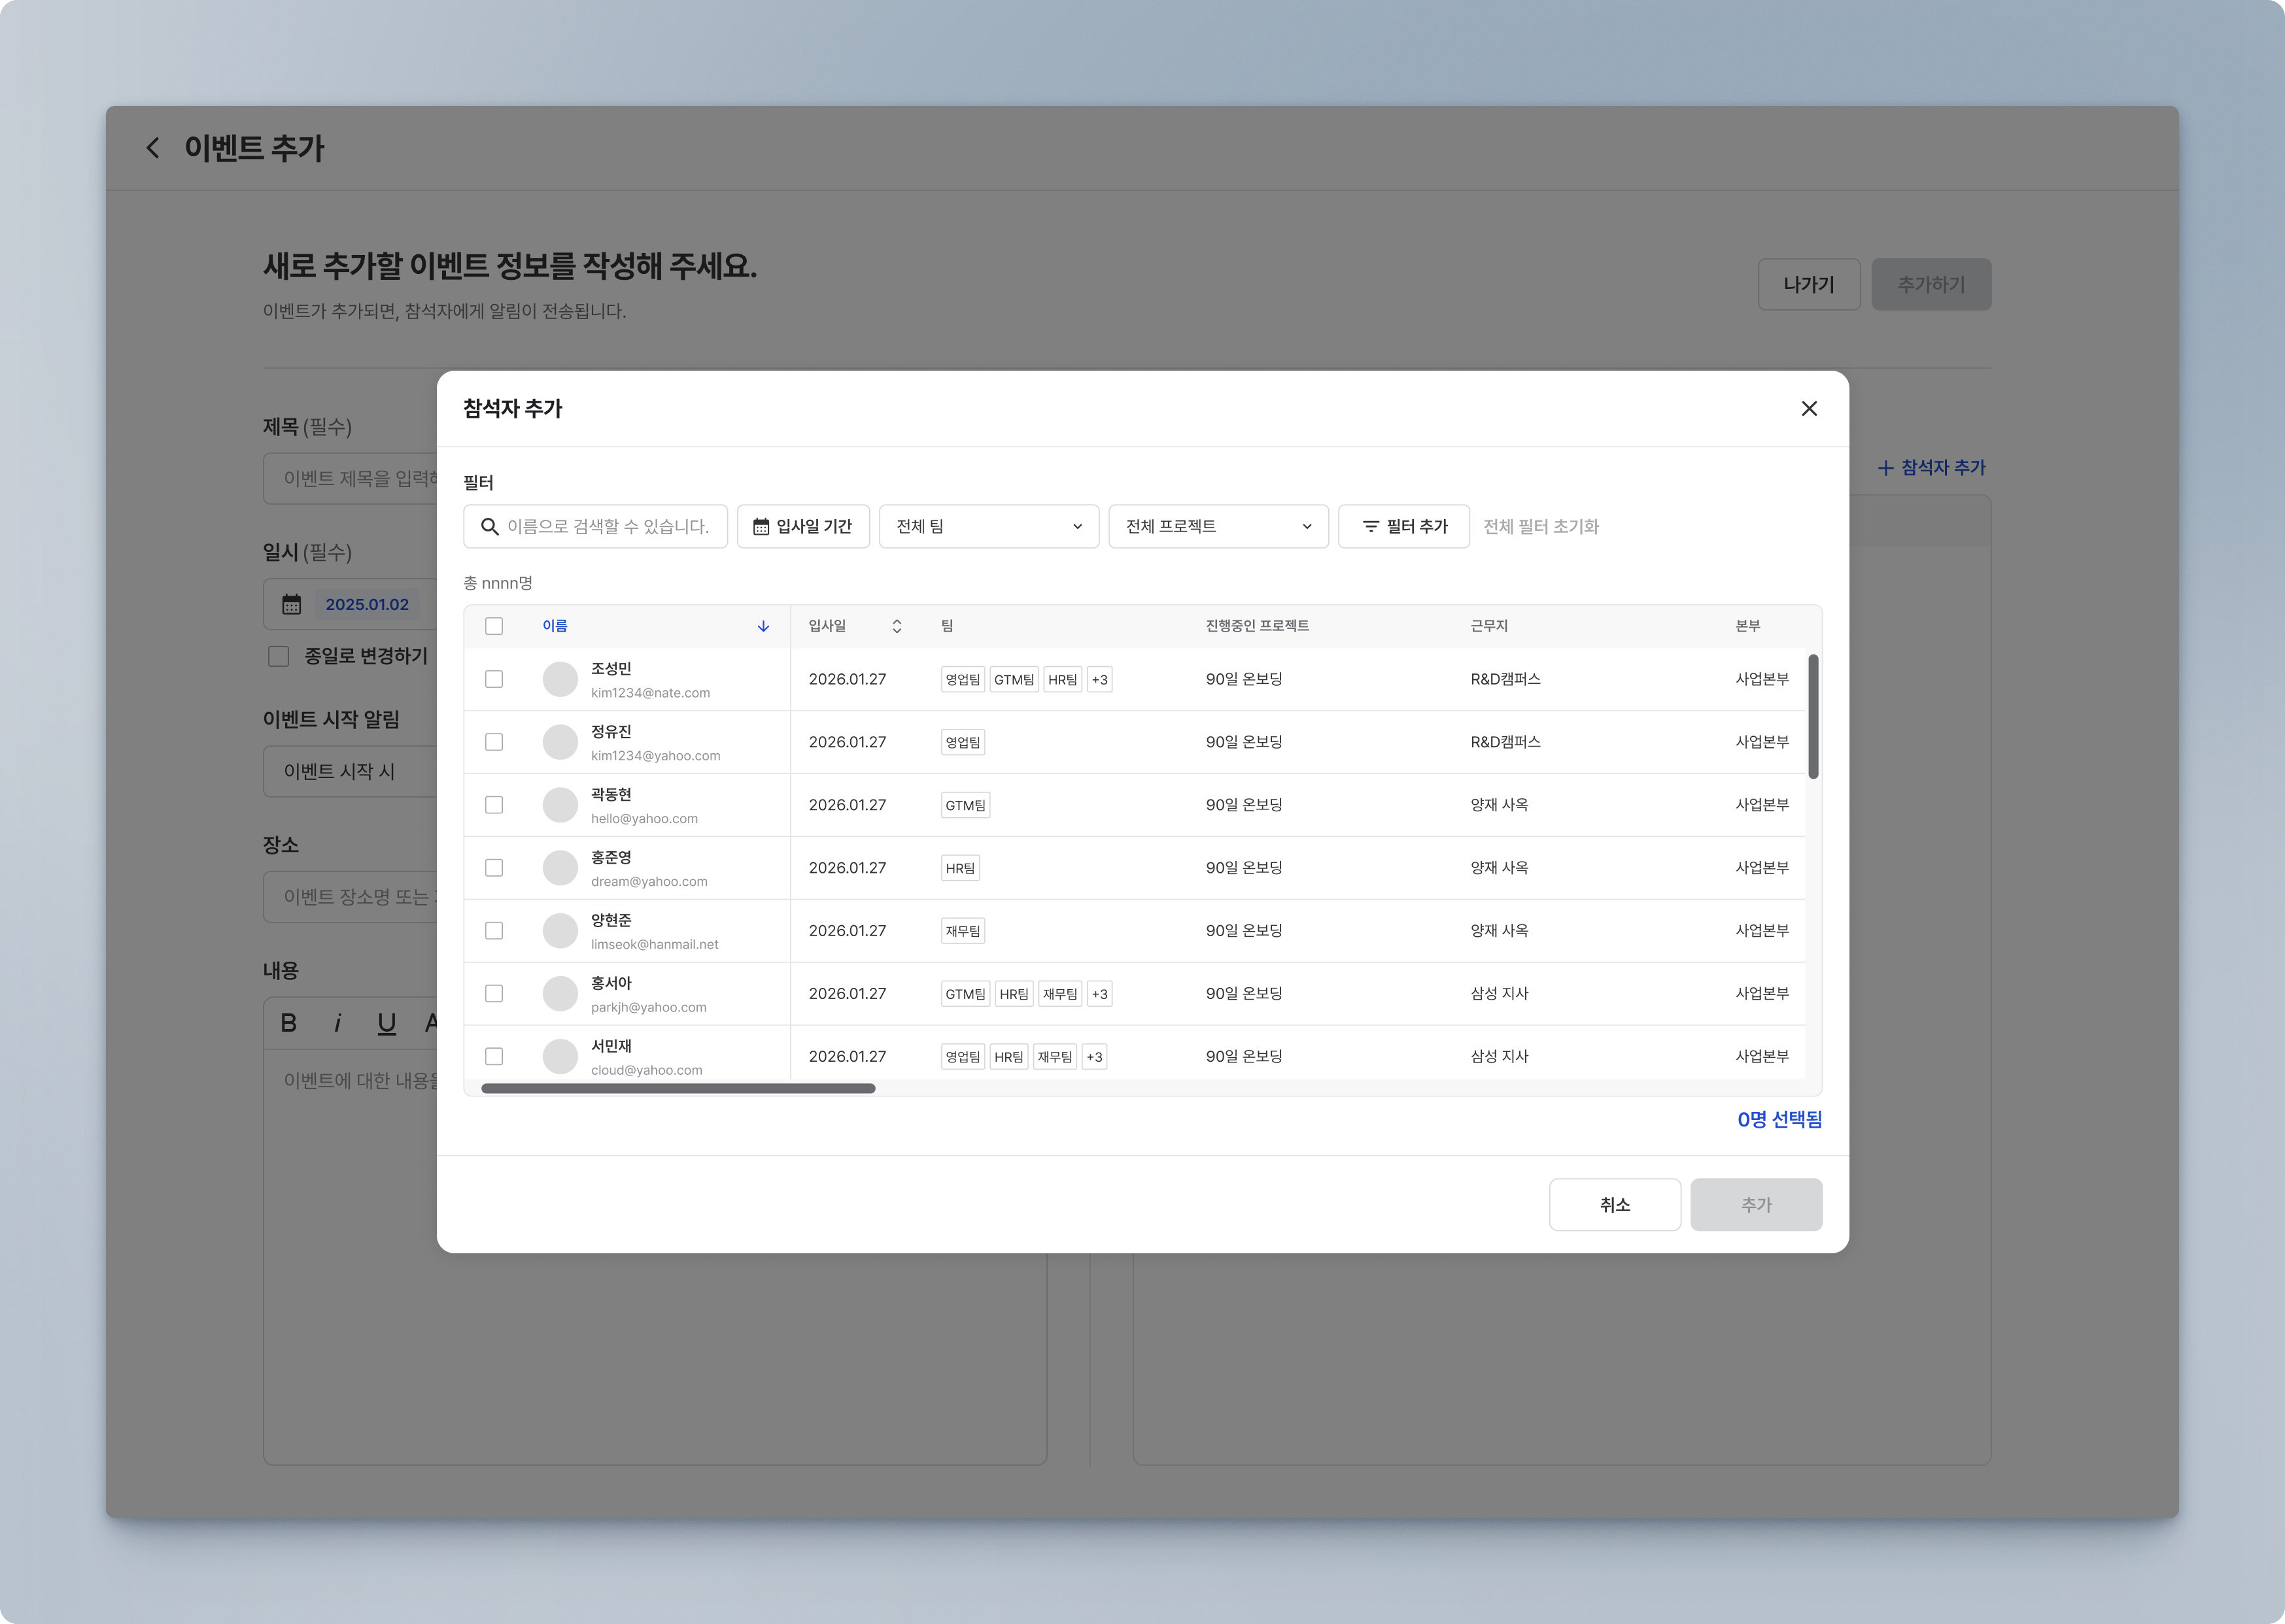This screenshot has width=2285, height=1624.
Task: Click the back arrow beside 이벤트 추가
Action: [x=153, y=148]
